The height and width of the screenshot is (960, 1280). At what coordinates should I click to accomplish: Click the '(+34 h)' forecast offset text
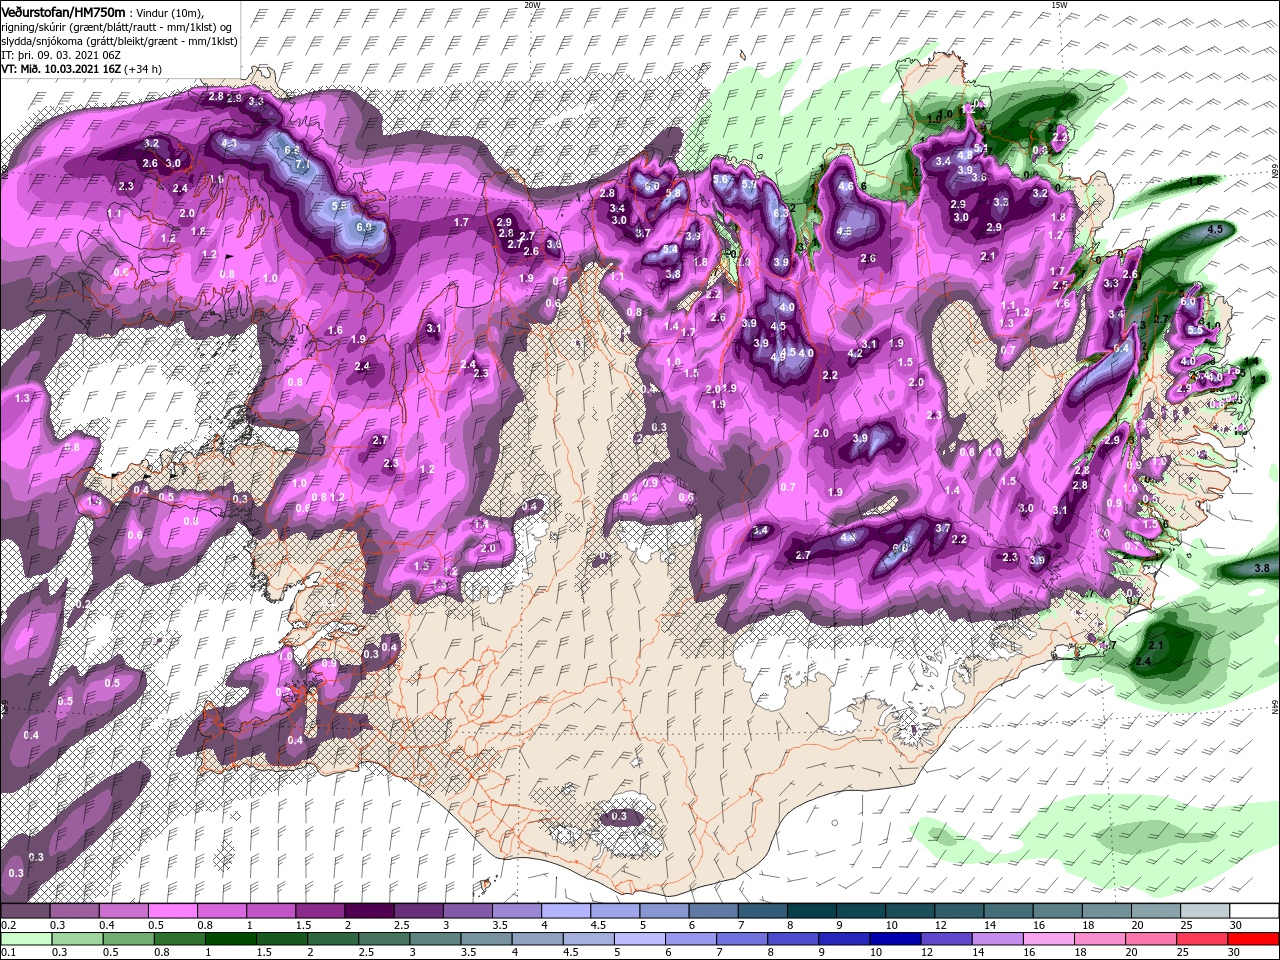pos(144,69)
